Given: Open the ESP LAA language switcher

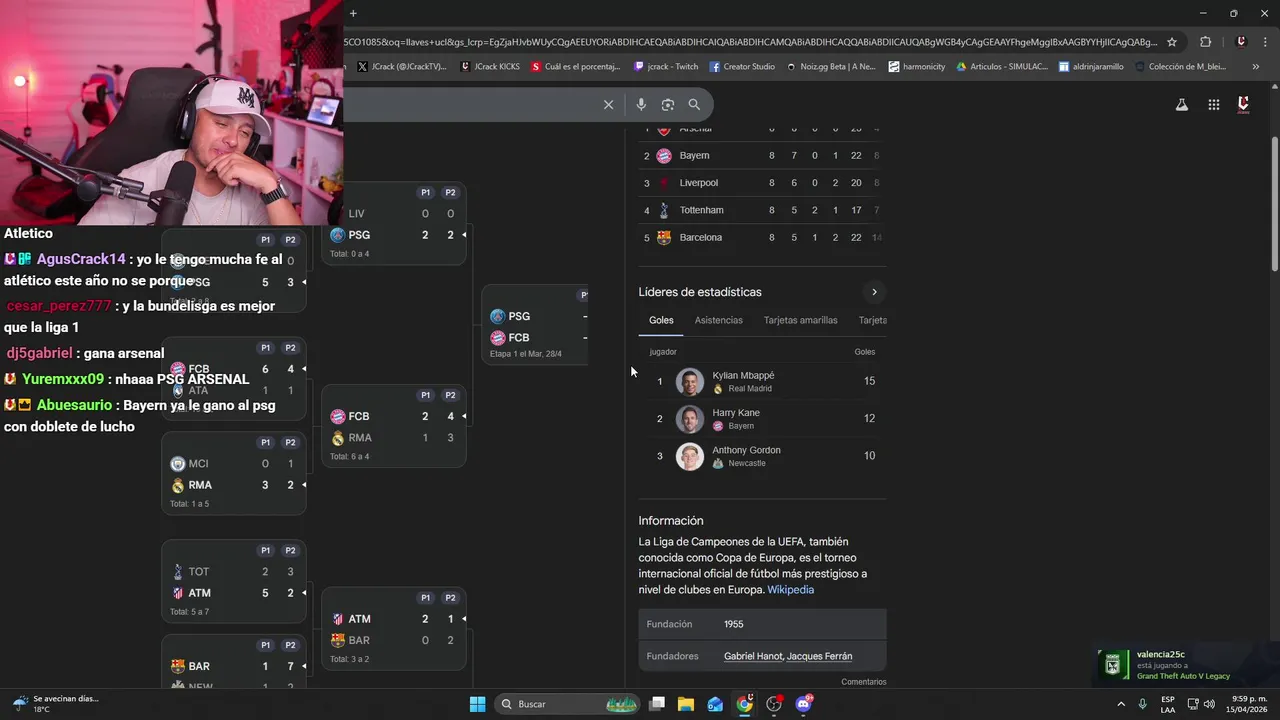Looking at the screenshot, I should (1168, 704).
